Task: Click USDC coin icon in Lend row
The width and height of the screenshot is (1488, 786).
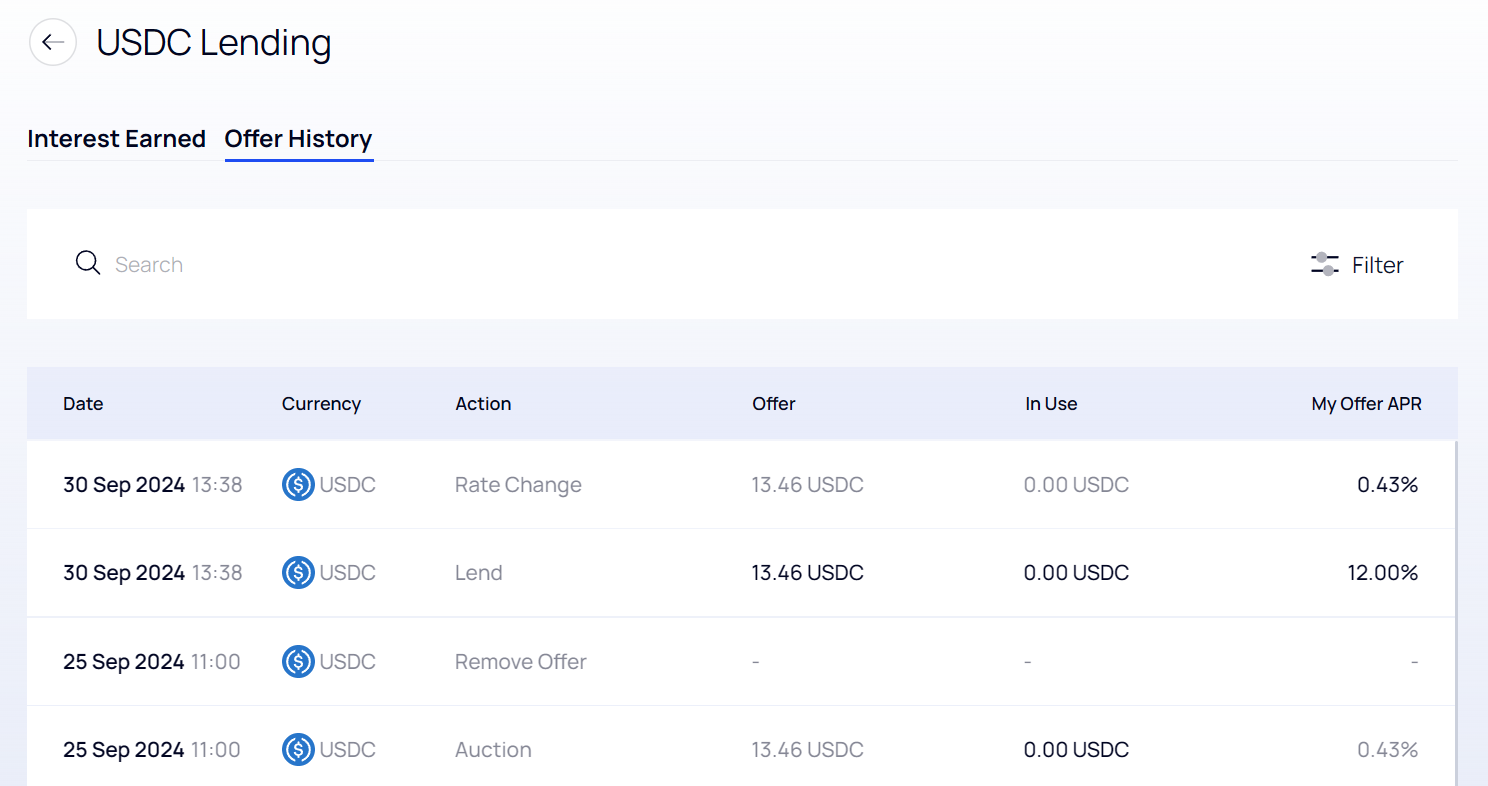Action: [298, 573]
